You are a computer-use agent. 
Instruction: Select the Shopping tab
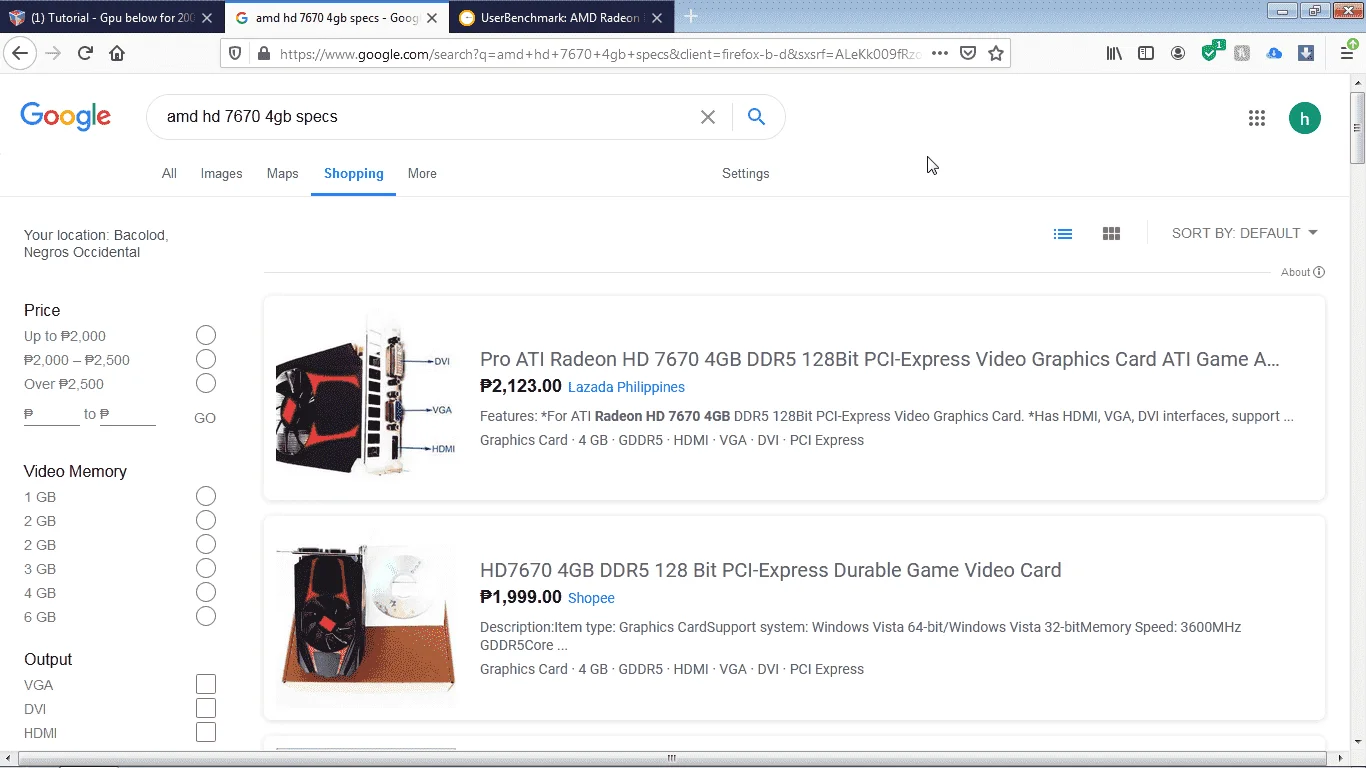click(354, 174)
